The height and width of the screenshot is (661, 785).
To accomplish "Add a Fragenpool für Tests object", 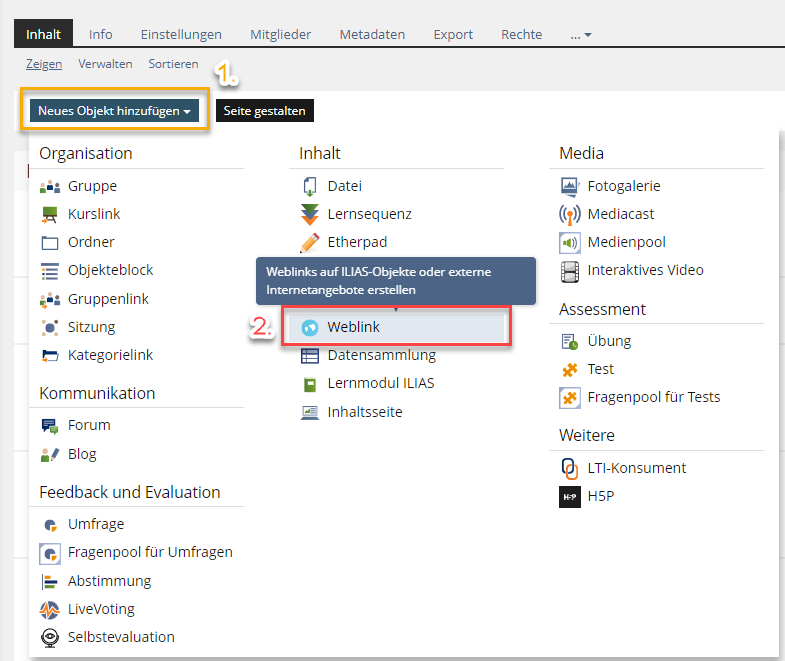I will pyautogui.click(x=653, y=397).
